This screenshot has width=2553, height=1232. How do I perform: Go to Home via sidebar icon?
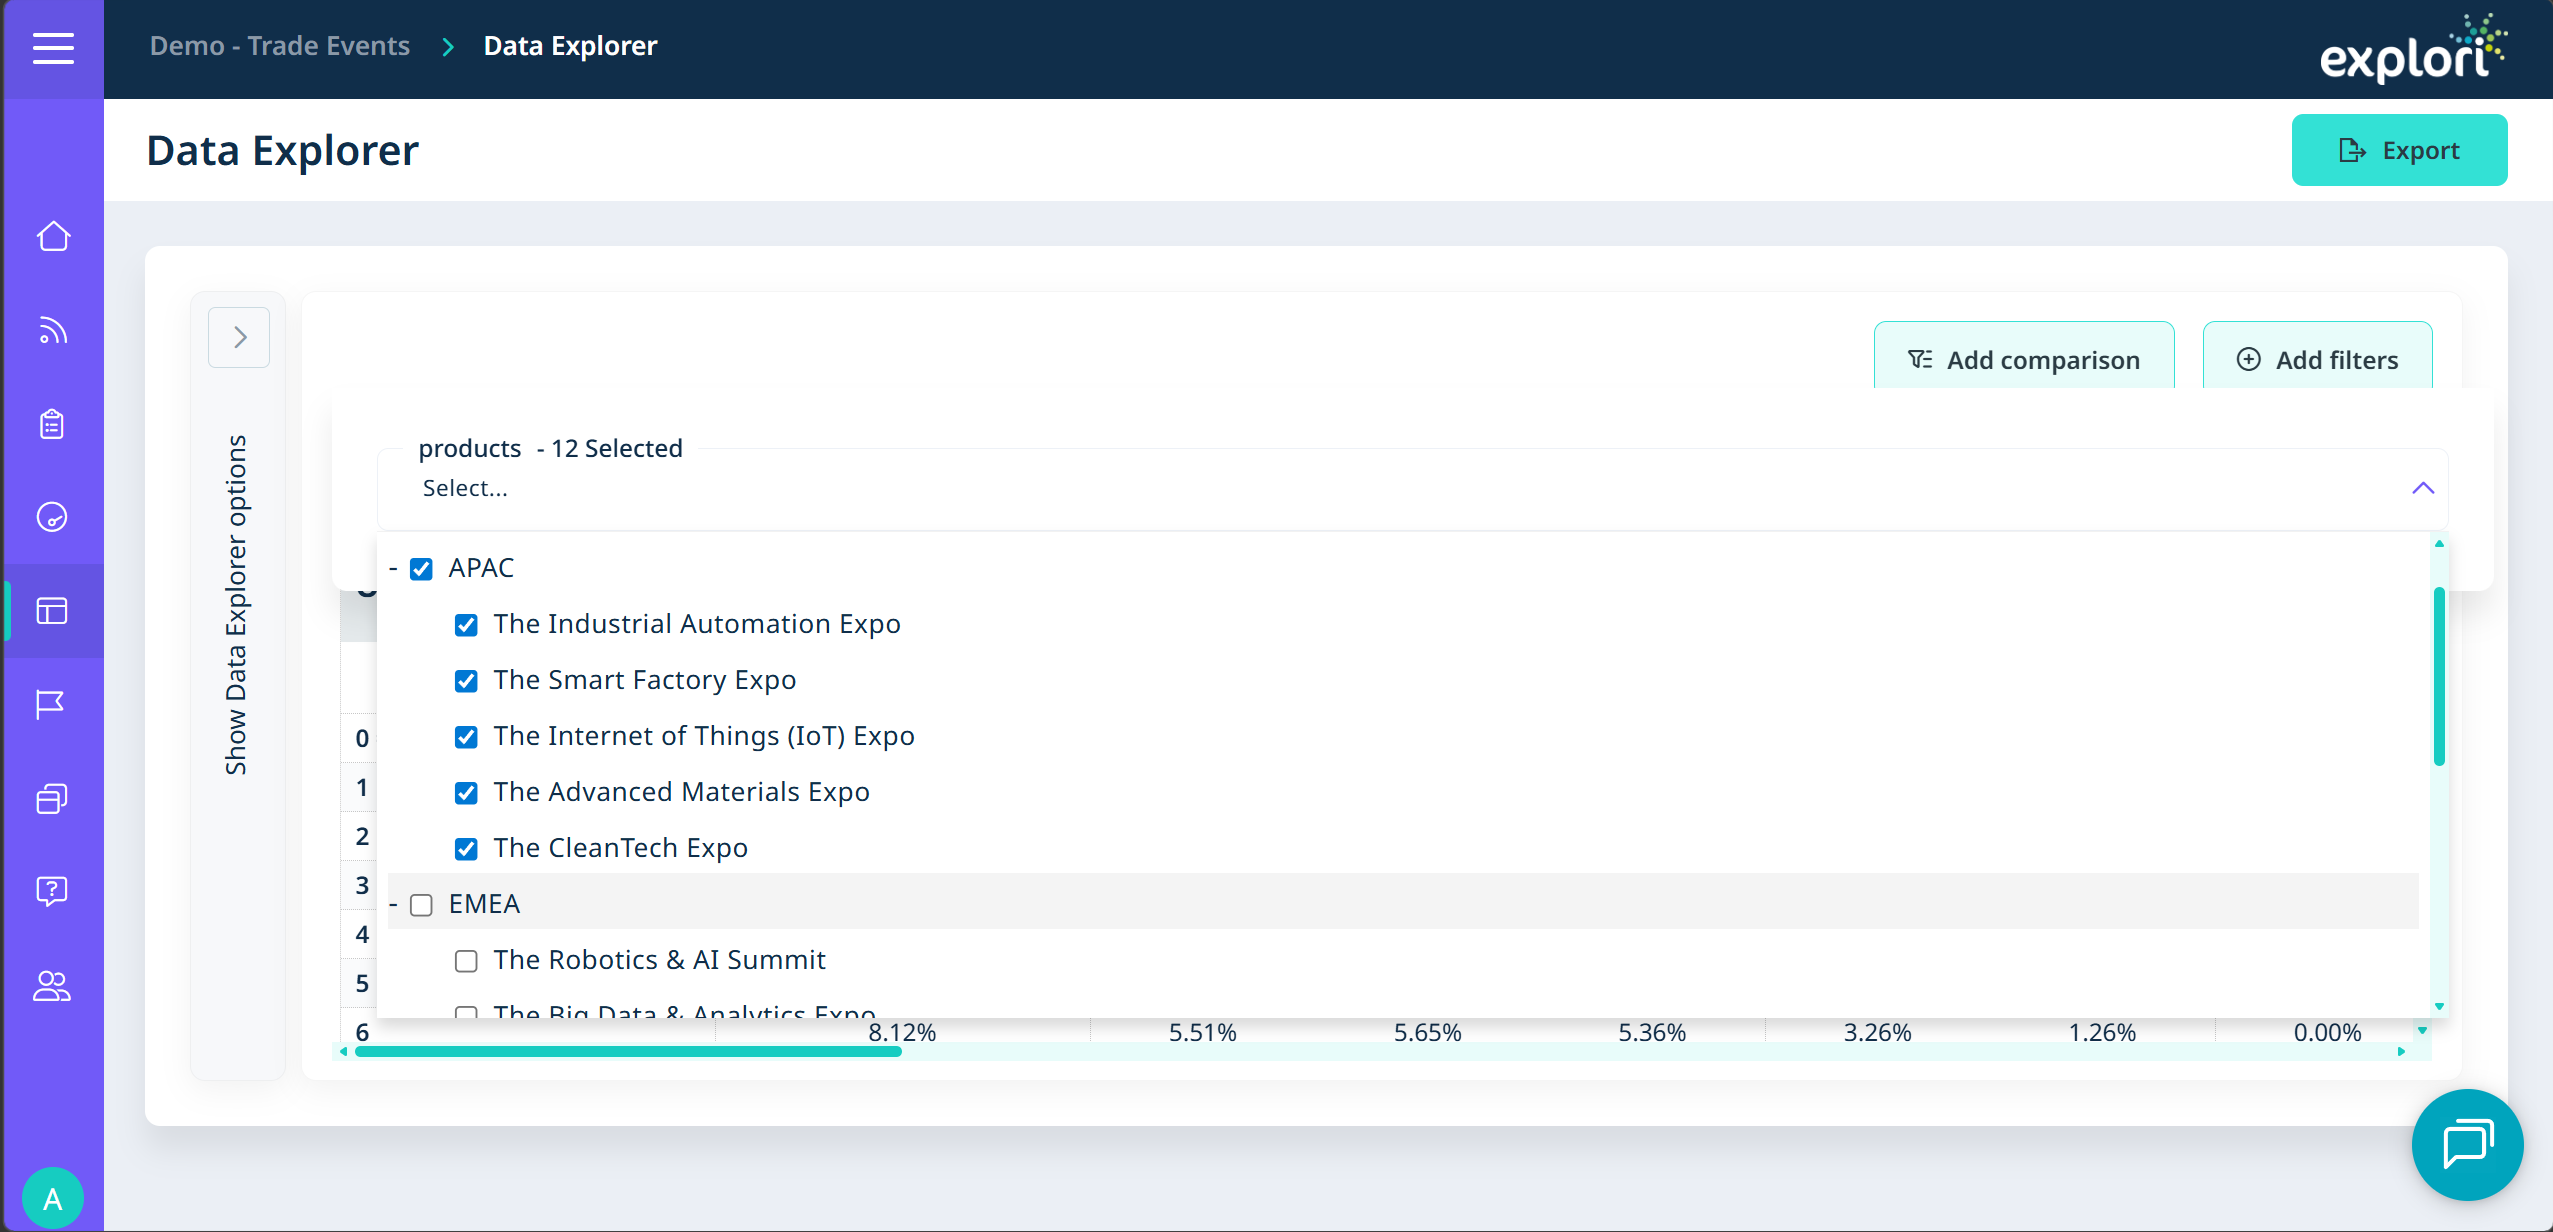click(x=53, y=237)
